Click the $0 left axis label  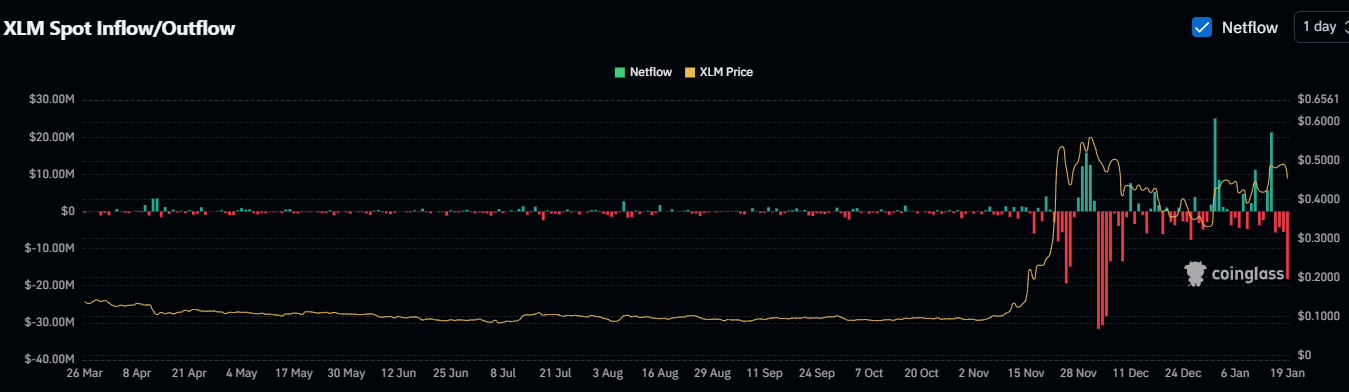[x=68, y=211]
